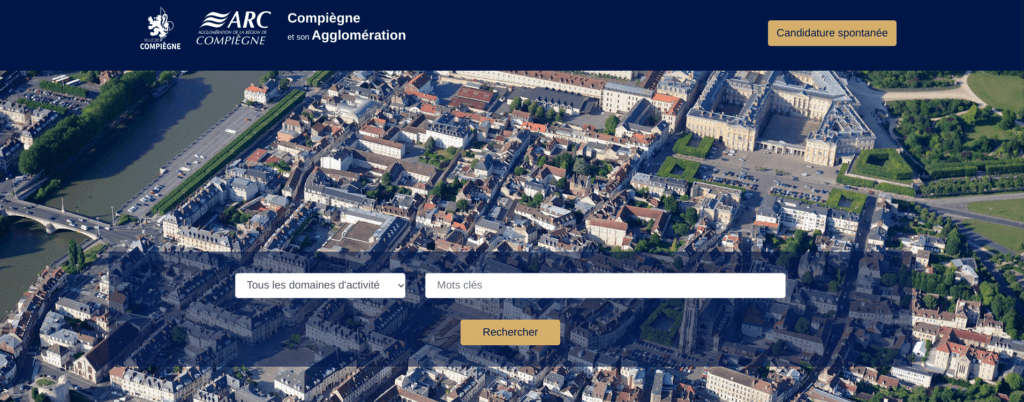Screen dimensions: 1024x402
Task: Click the Rechercher button
Action: pyautogui.click(x=510, y=332)
